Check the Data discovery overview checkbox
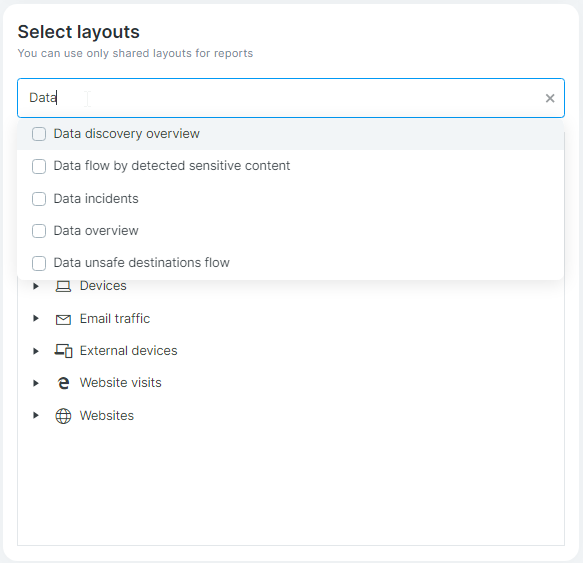The image size is (583, 563). coord(39,134)
